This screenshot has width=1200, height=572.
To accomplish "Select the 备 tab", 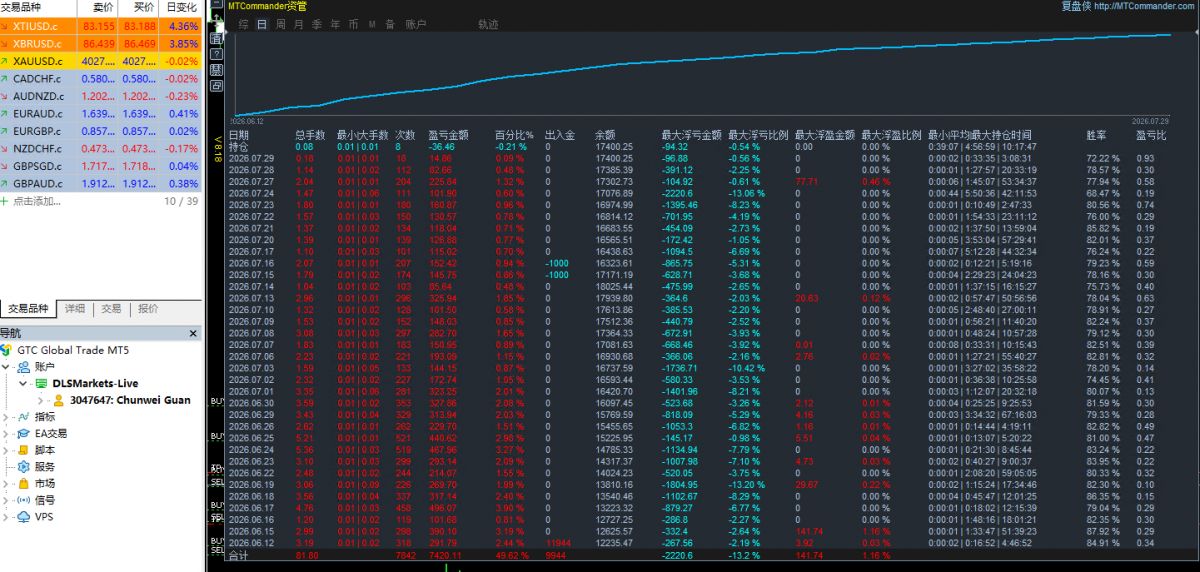I will 390,24.
